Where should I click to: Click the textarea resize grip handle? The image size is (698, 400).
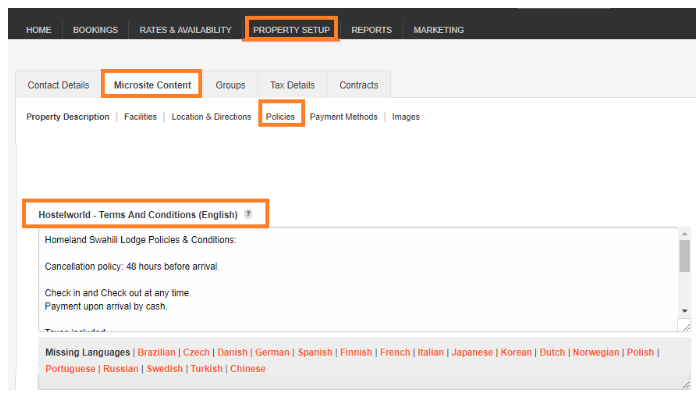(684, 325)
